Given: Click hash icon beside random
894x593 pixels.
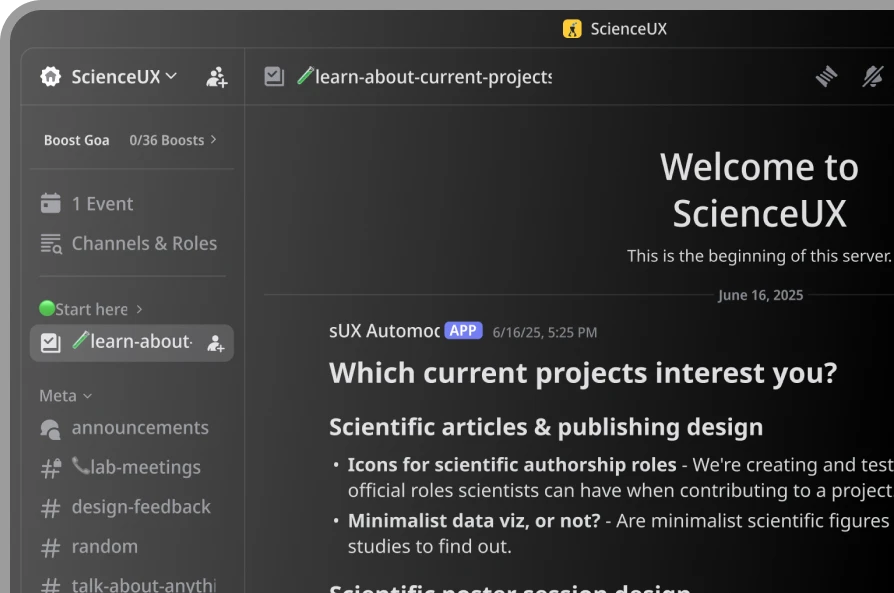Looking at the screenshot, I should coord(51,548).
